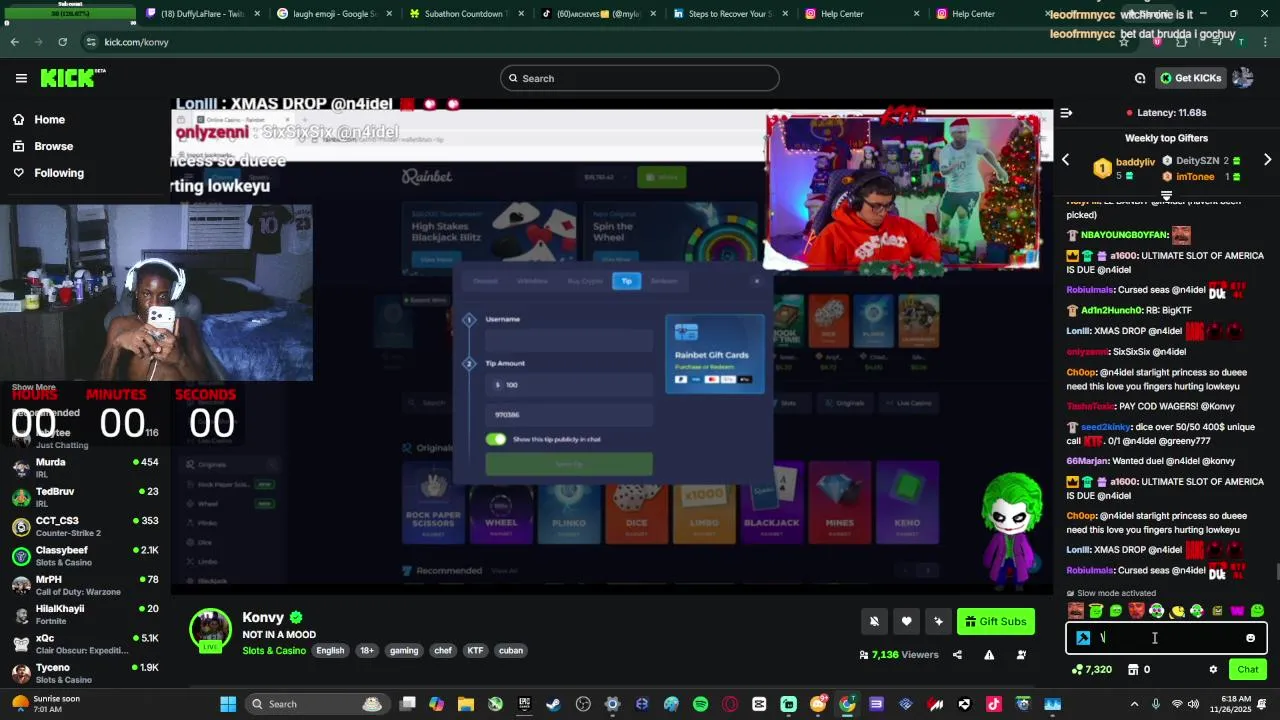
Task: Click the sparkle subscribe icon
Action: [938, 621]
